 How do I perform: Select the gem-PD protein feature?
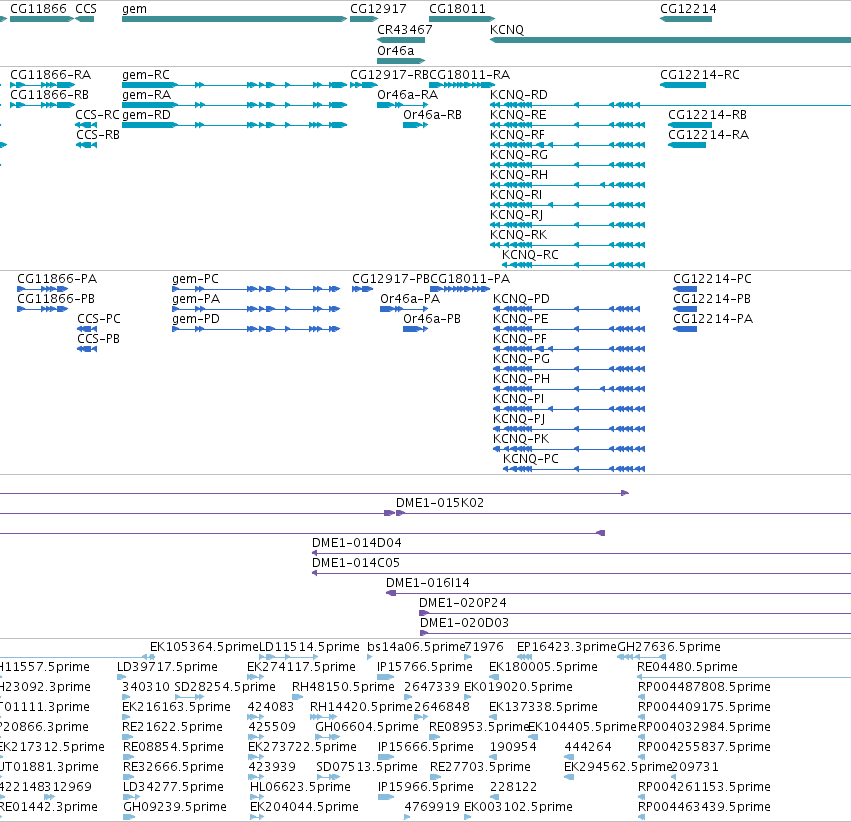tap(256, 329)
